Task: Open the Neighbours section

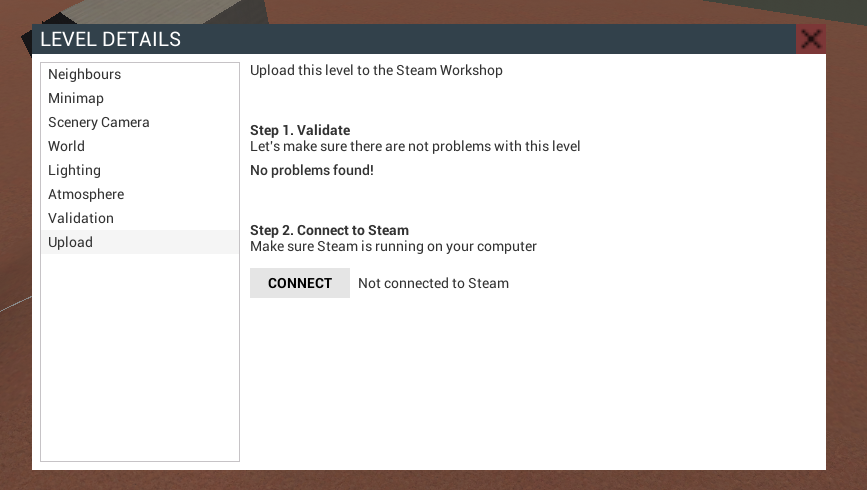Action: [140, 74]
